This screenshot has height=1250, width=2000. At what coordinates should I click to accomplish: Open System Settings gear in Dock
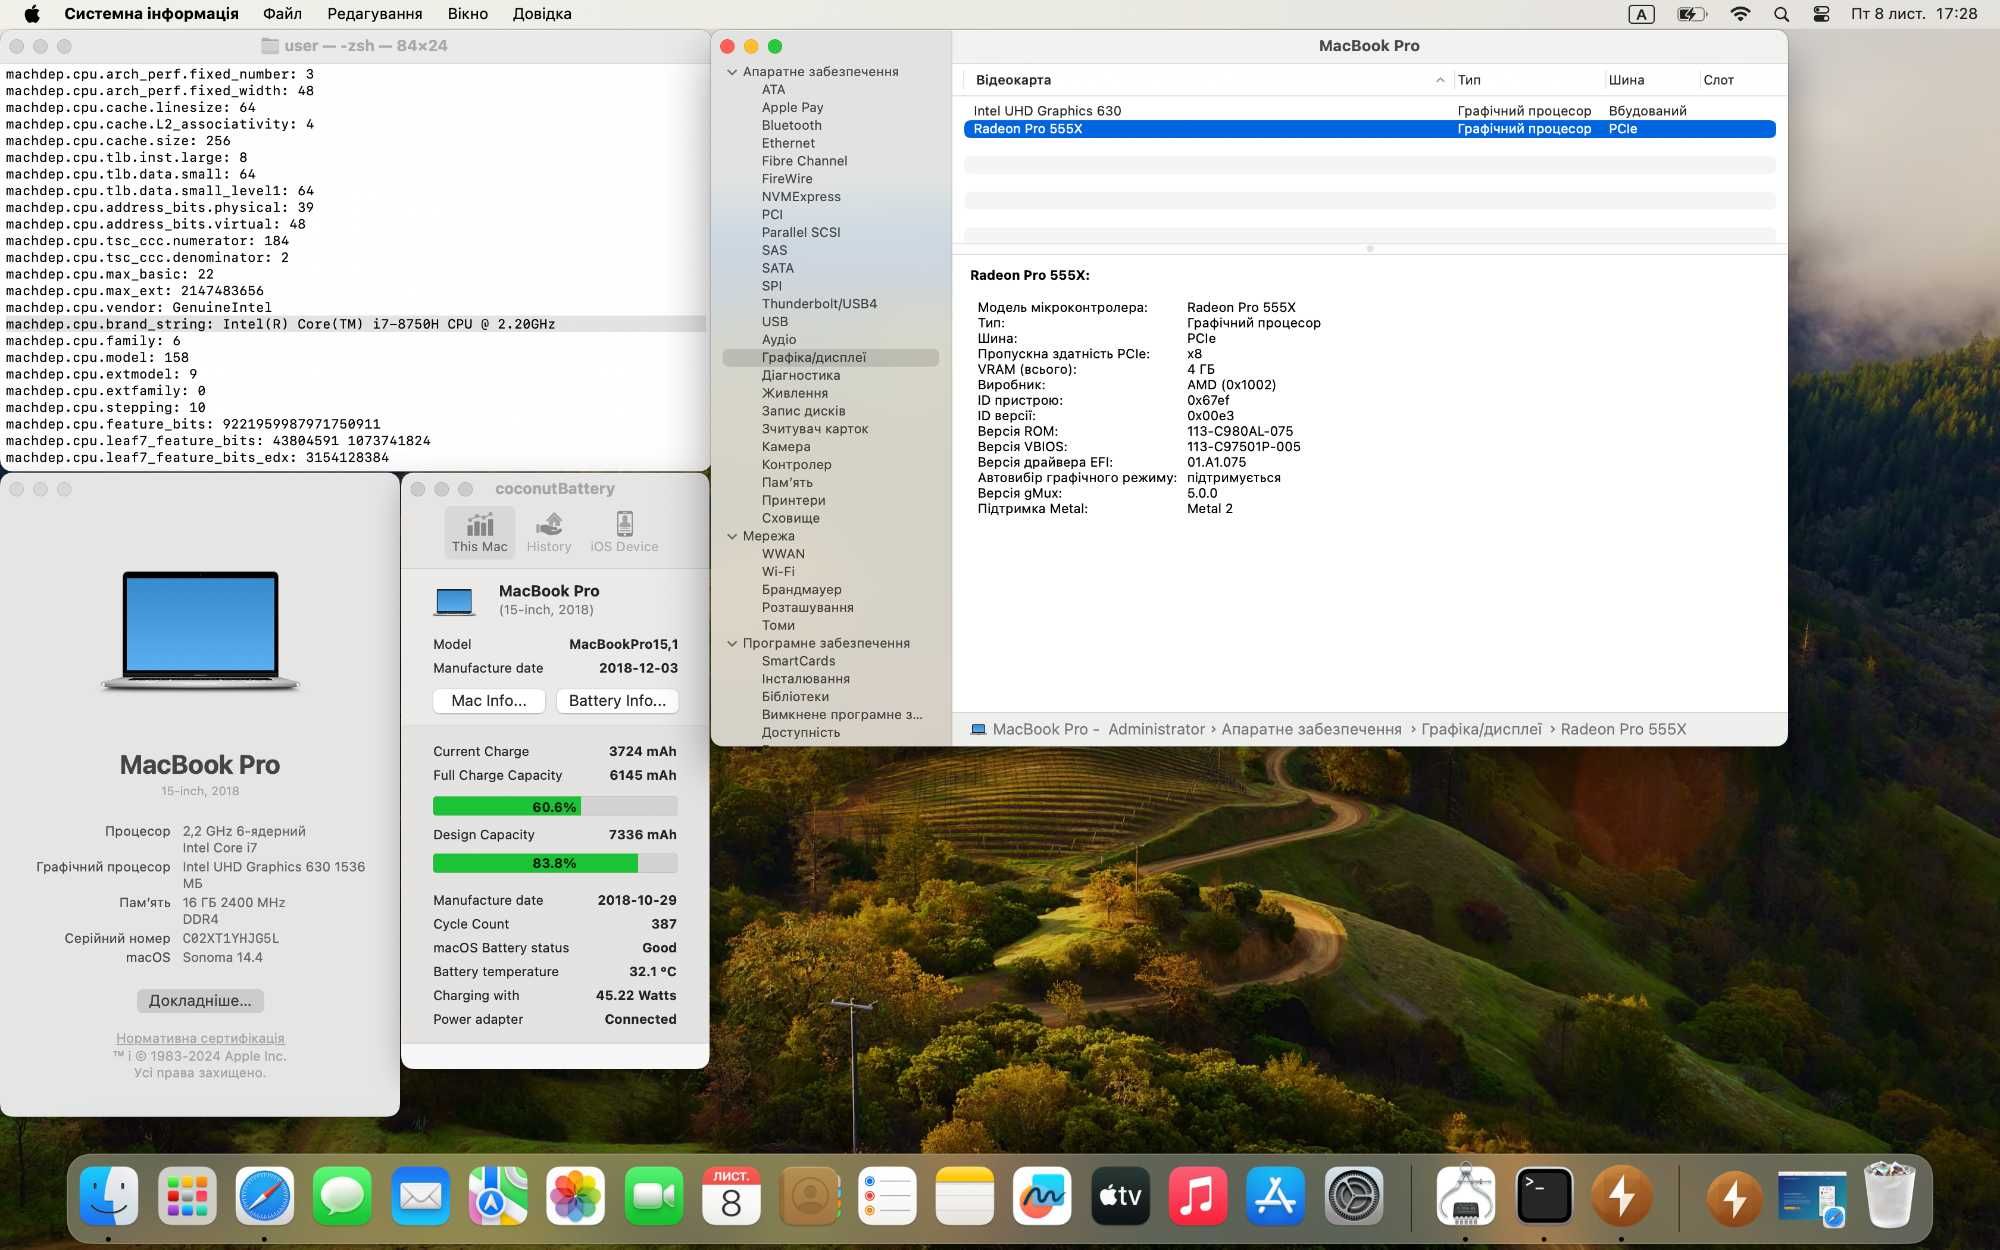pyautogui.click(x=1353, y=1195)
